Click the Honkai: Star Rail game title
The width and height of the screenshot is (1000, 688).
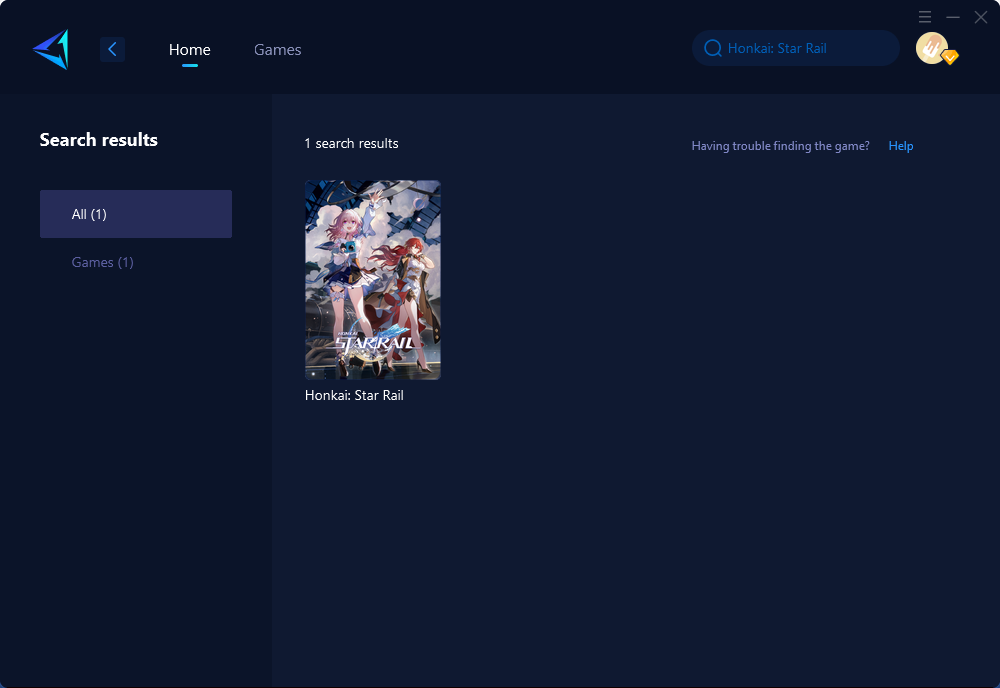(x=354, y=395)
